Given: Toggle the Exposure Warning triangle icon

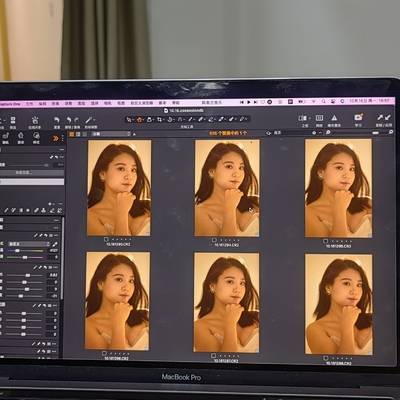Looking at the screenshot, I should [334, 118].
